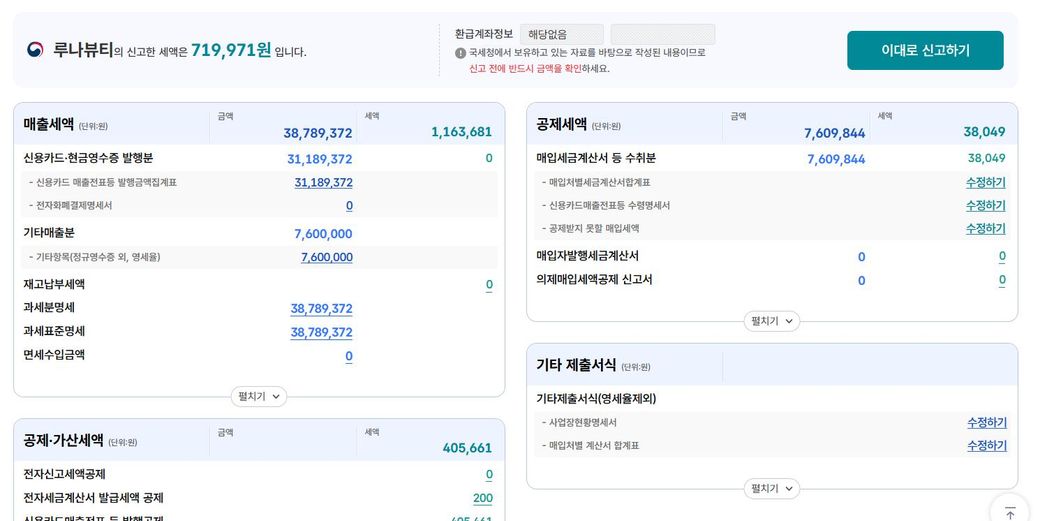This screenshot has width=1040, height=521.
Task: Click 수정하기 for 신용카드매출전표등 수령명세서
Action: [x=985, y=206]
